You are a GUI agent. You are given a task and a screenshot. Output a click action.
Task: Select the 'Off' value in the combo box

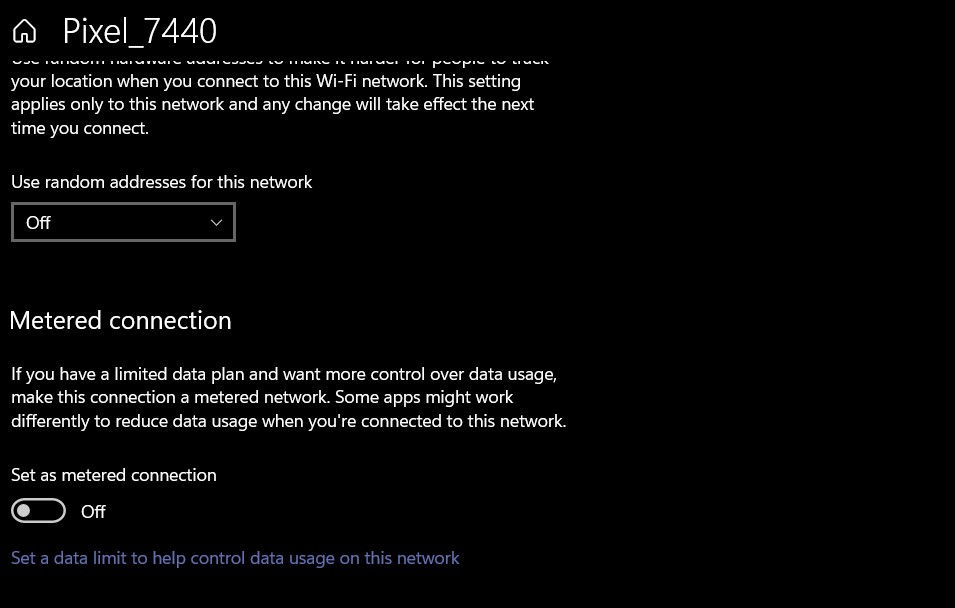tap(39, 222)
